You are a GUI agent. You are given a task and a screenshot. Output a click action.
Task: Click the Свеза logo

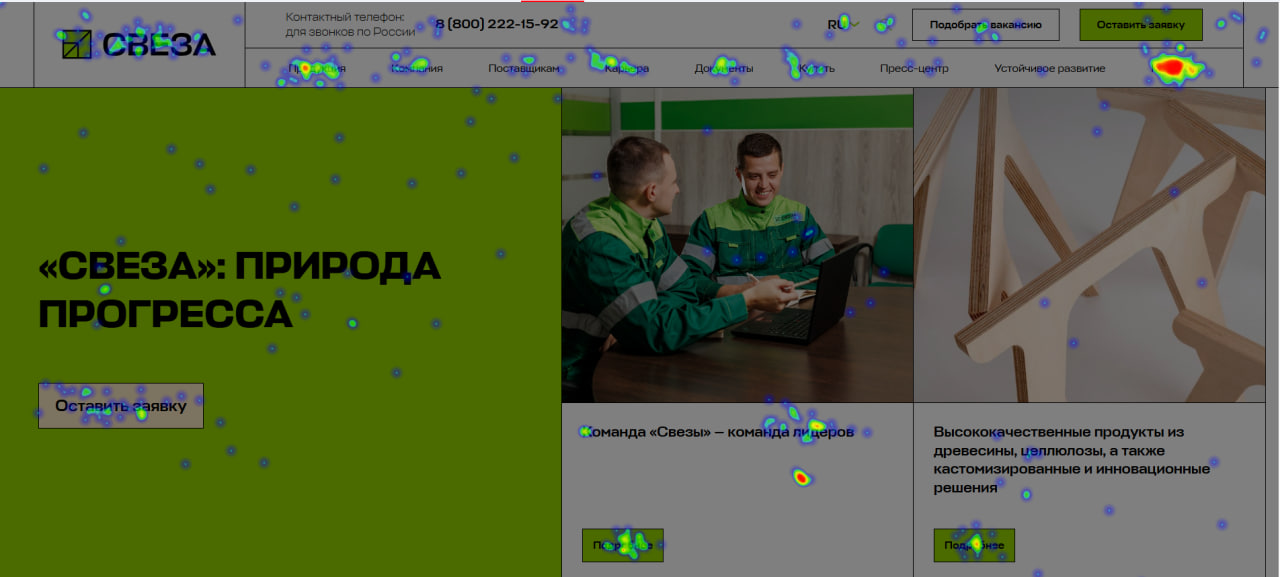[x=139, y=44]
